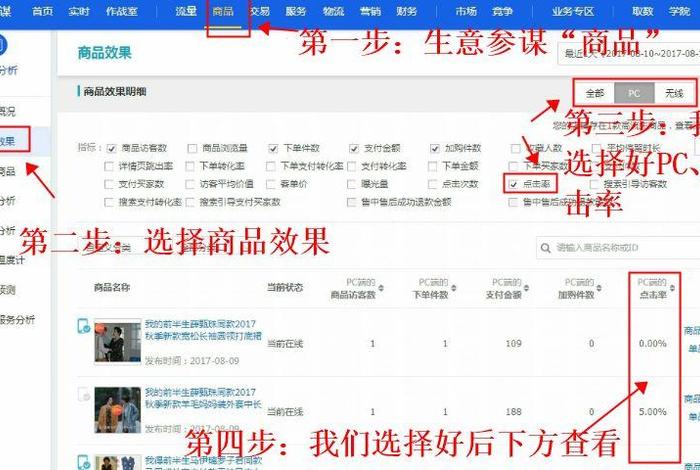Image resolution: width=700 pixels, height=470 pixels.
Task: Open 服务 in top navigation
Action: click(296, 11)
